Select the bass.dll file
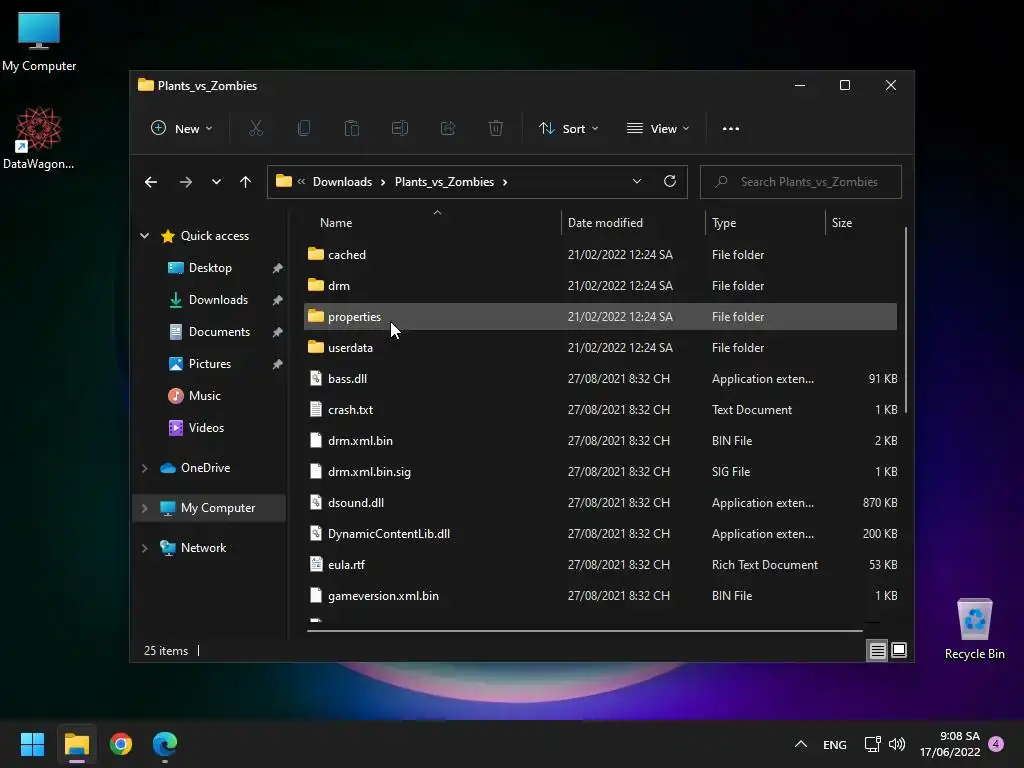 (x=600, y=379)
